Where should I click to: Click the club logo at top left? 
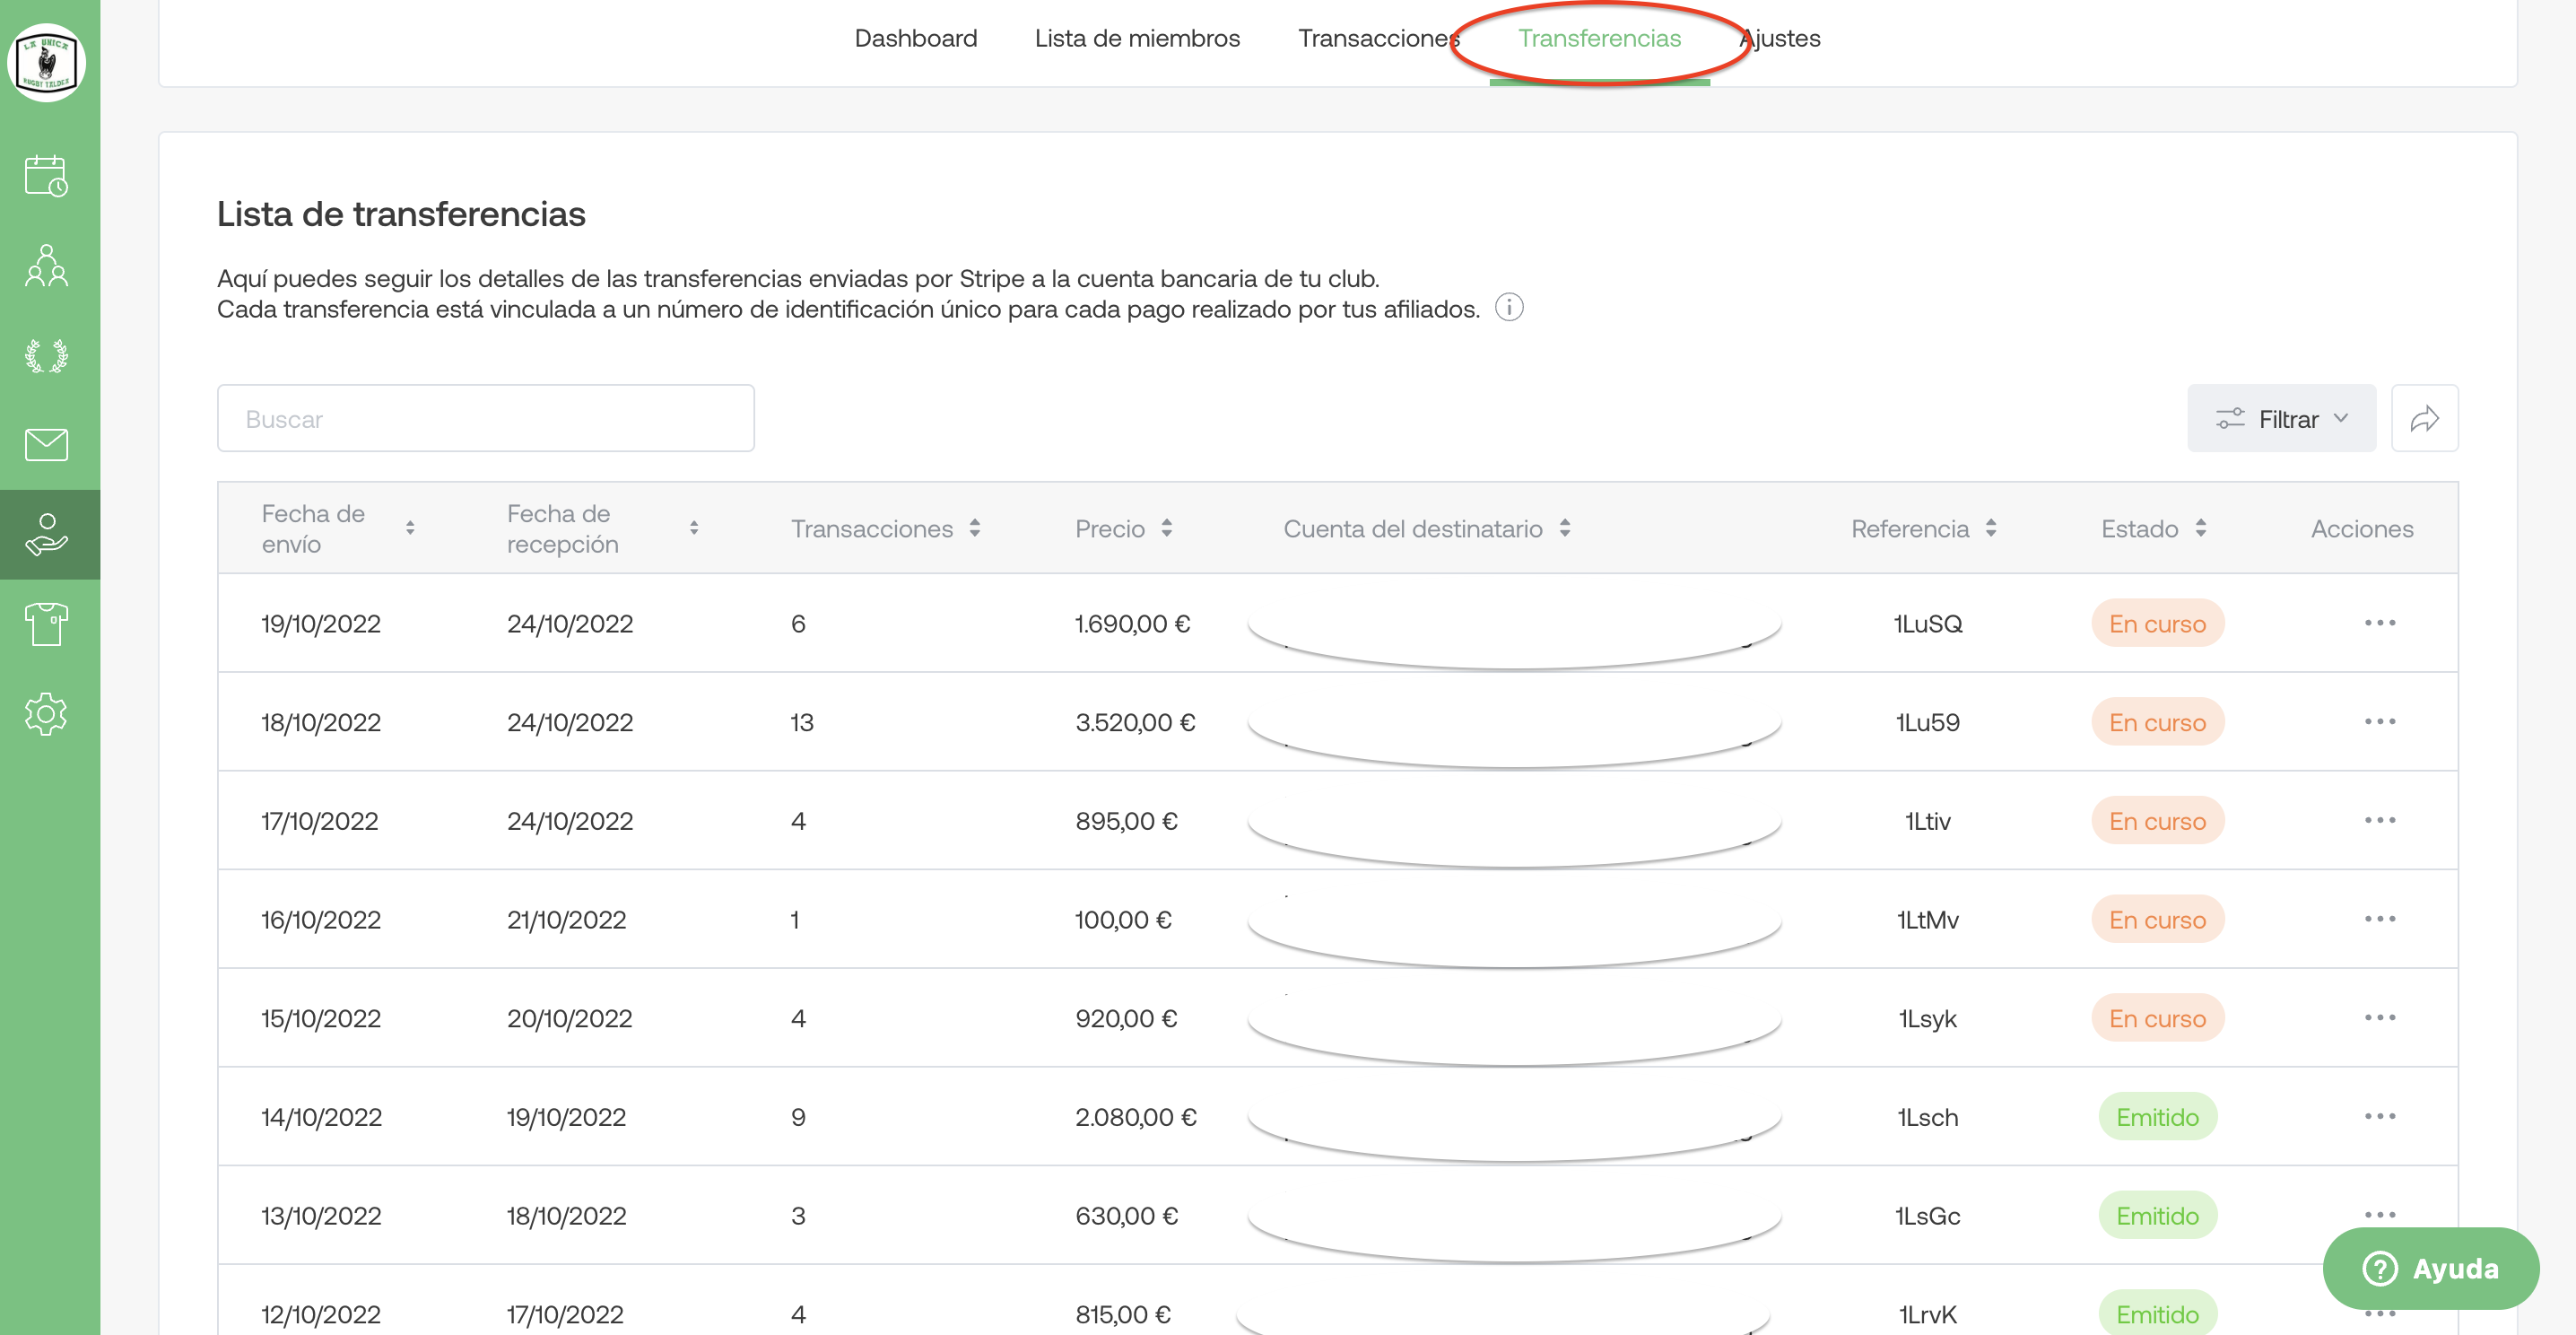tap(46, 63)
